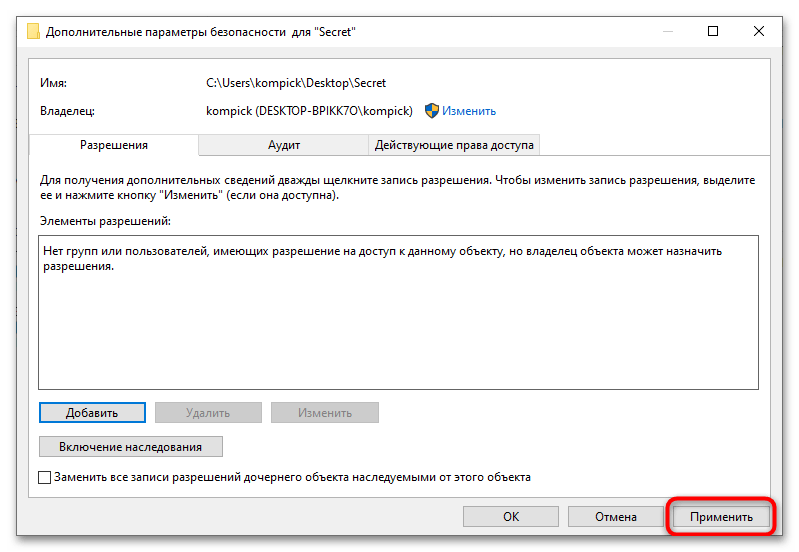Click inside the permission entries list box
Screen dimensions: 799x552
click(x=398, y=312)
